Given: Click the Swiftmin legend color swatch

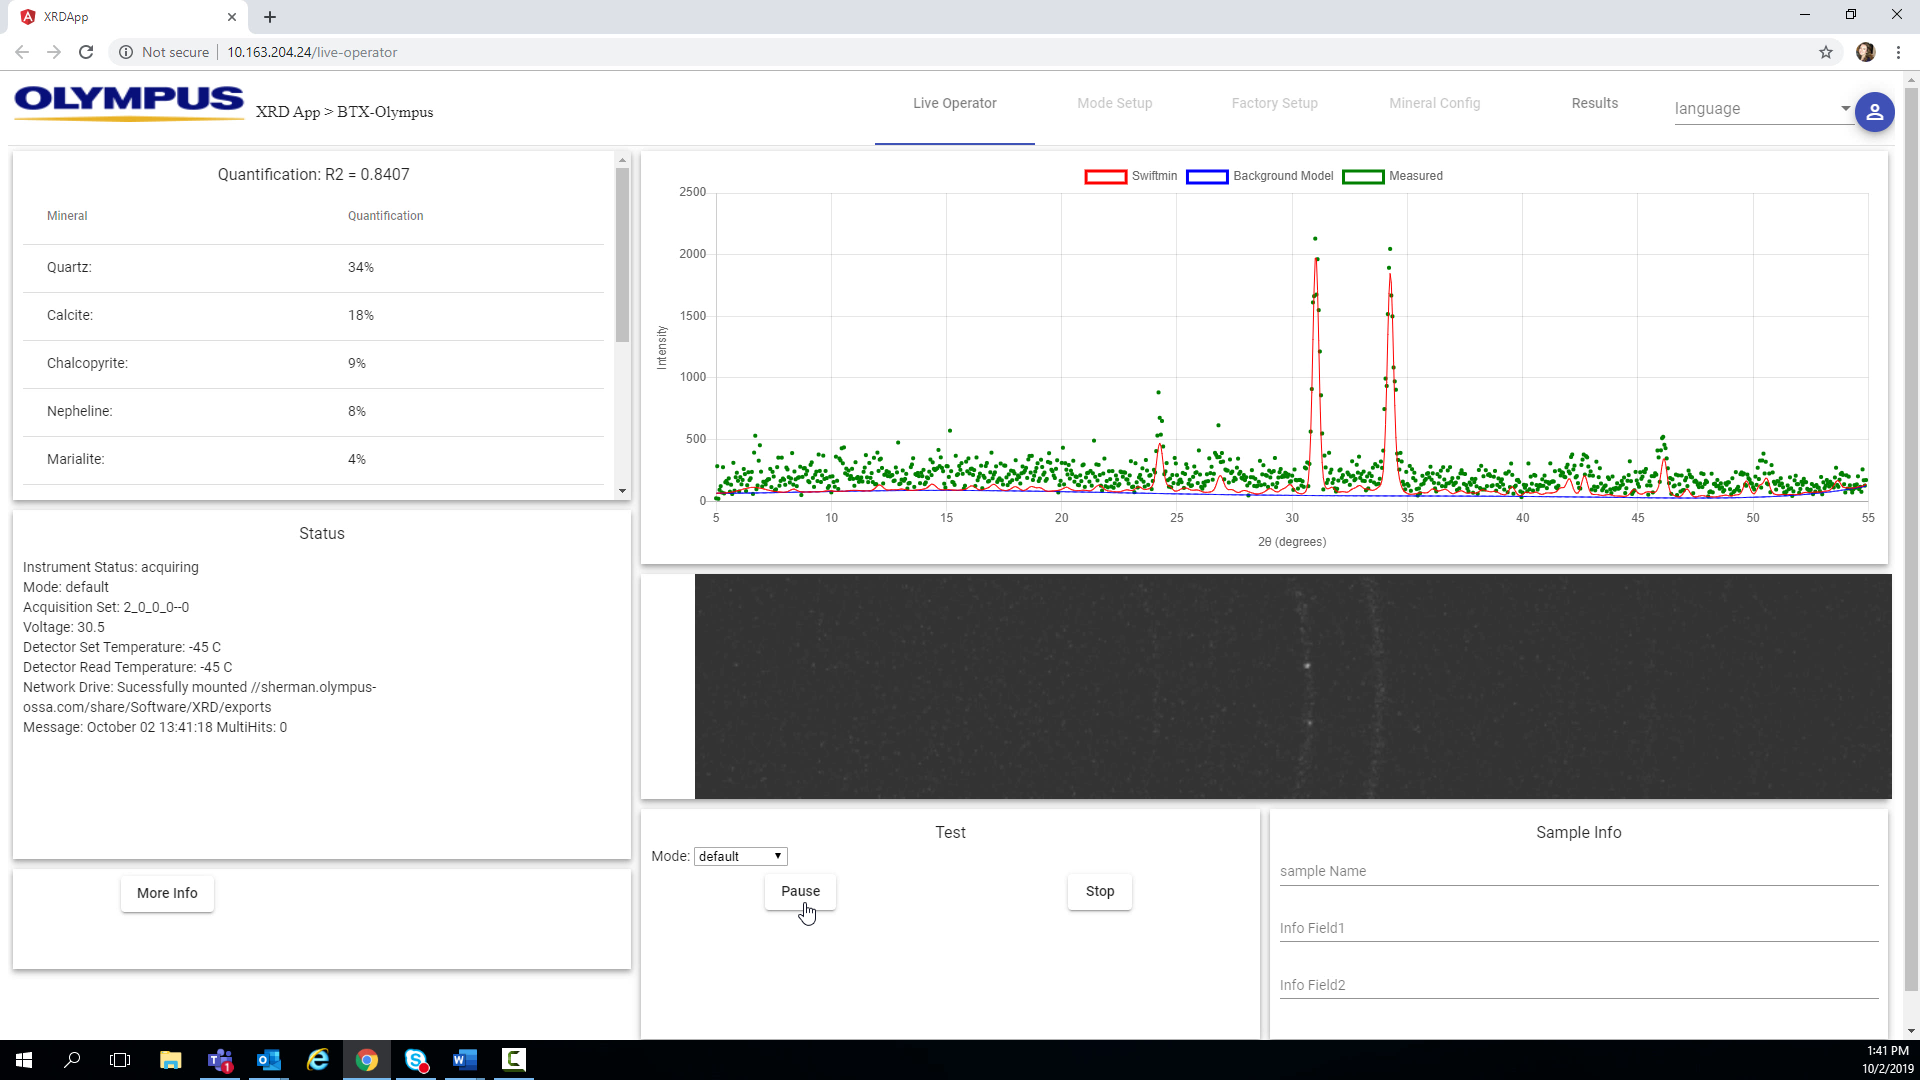Looking at the screenshot, I should click(1104, 175).
